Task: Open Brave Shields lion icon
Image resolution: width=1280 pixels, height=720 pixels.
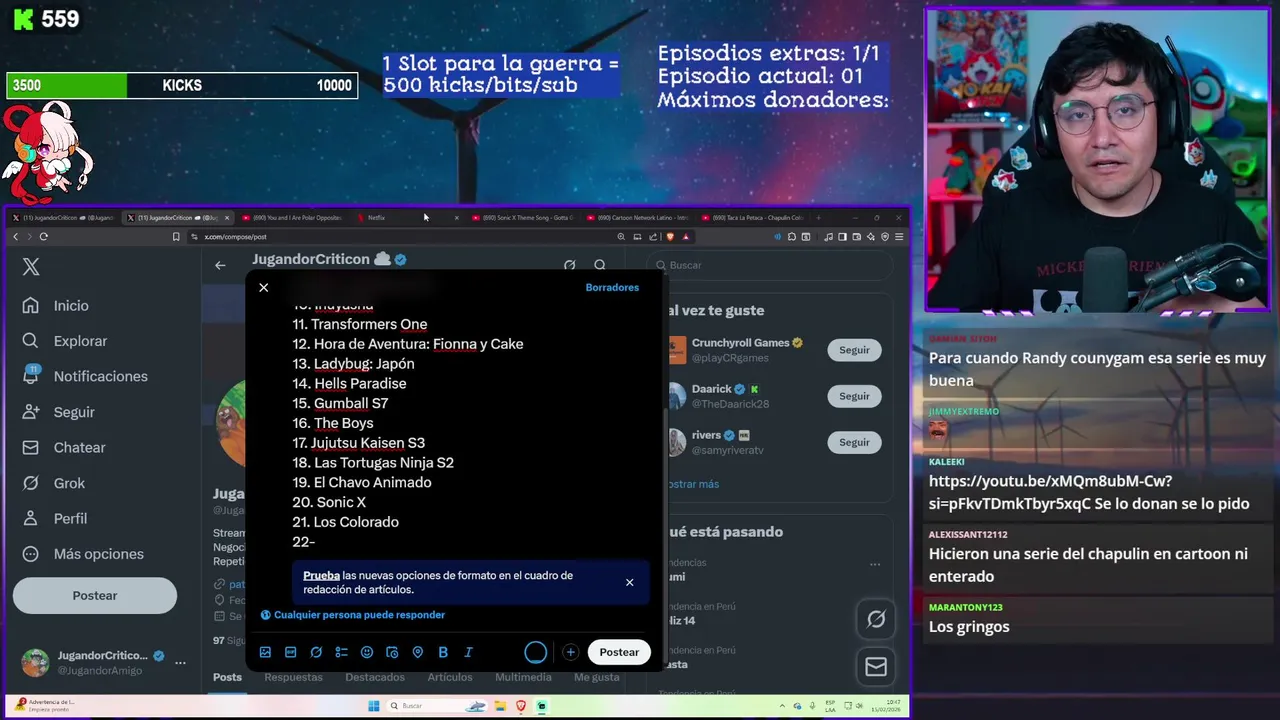Action: tap(670, 237)
